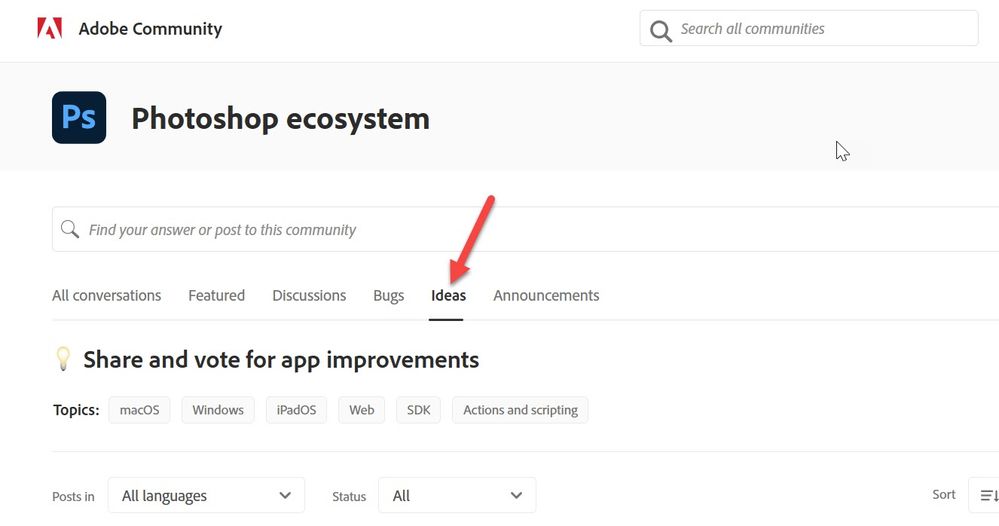
Task: Select the Ideas tab
Action: tap(448, 296)
